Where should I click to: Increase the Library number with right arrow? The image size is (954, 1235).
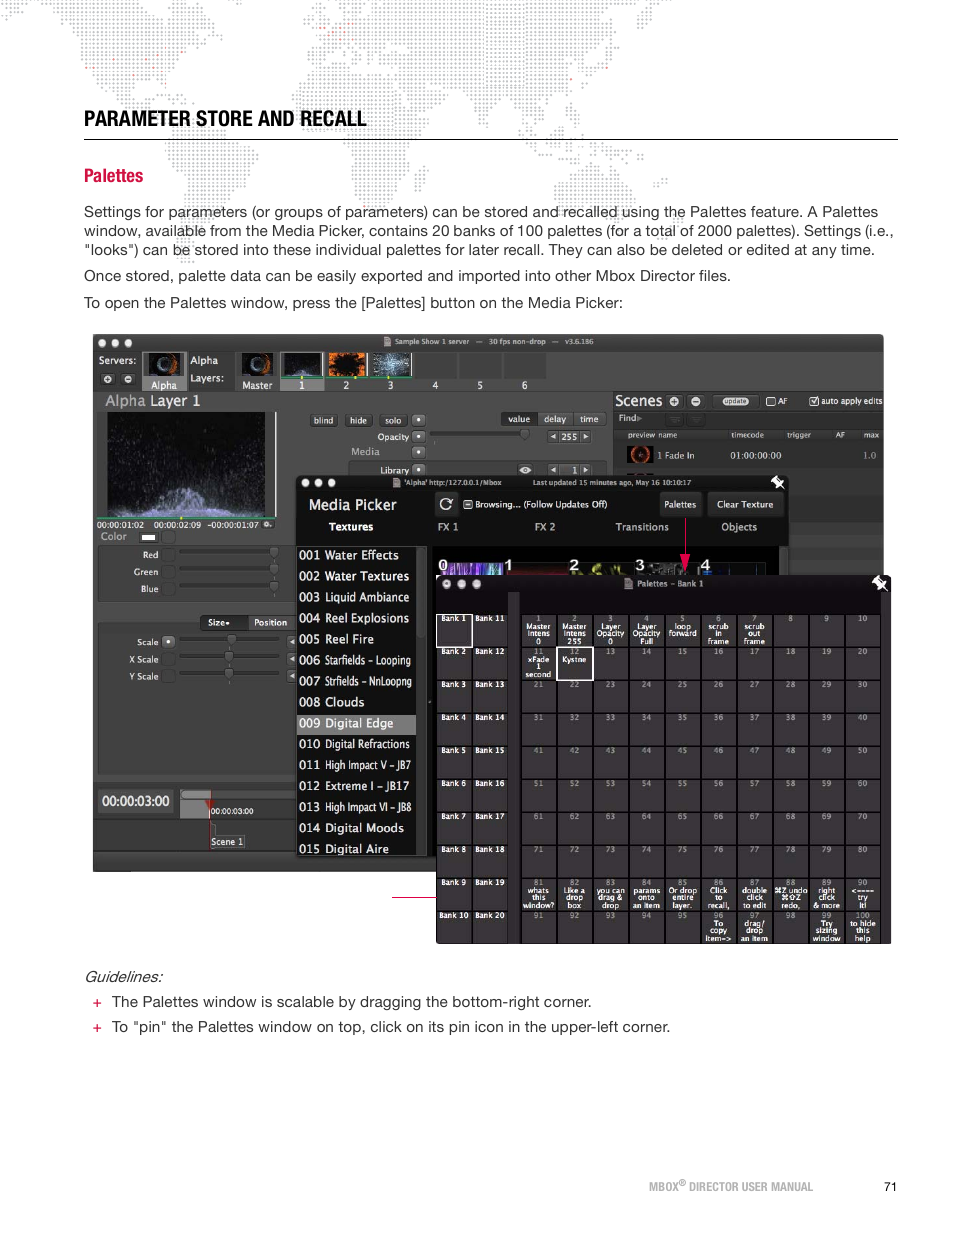(x=586, y=469)
